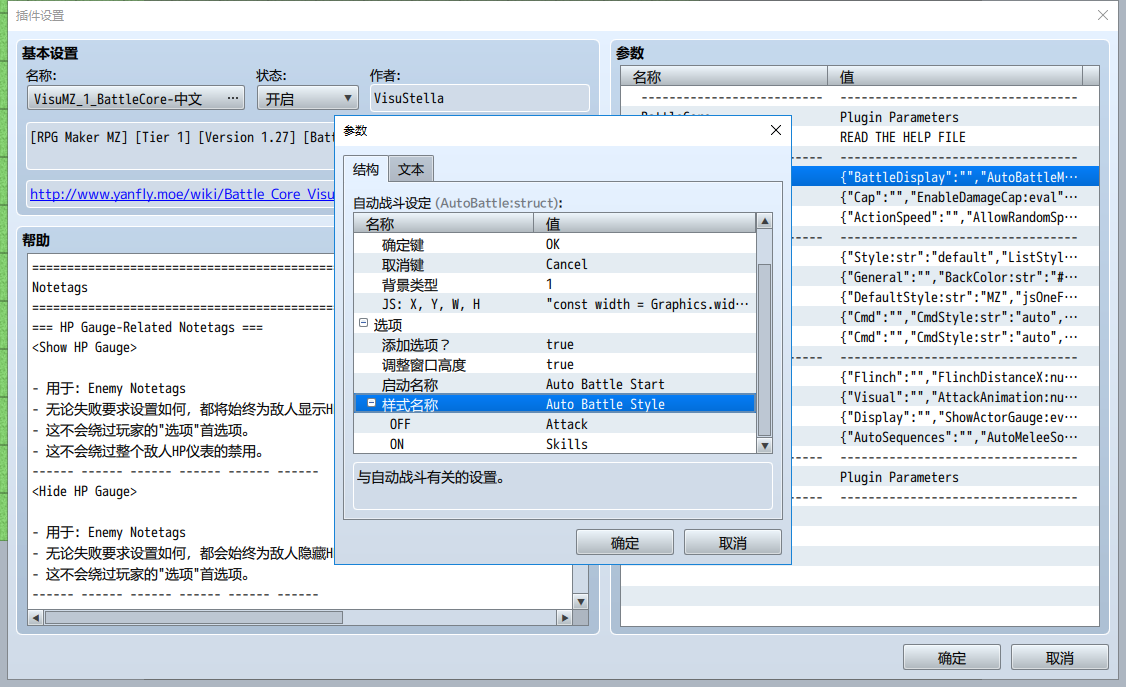Click the 作者 field containing VisuStella

tap(480, 98)
